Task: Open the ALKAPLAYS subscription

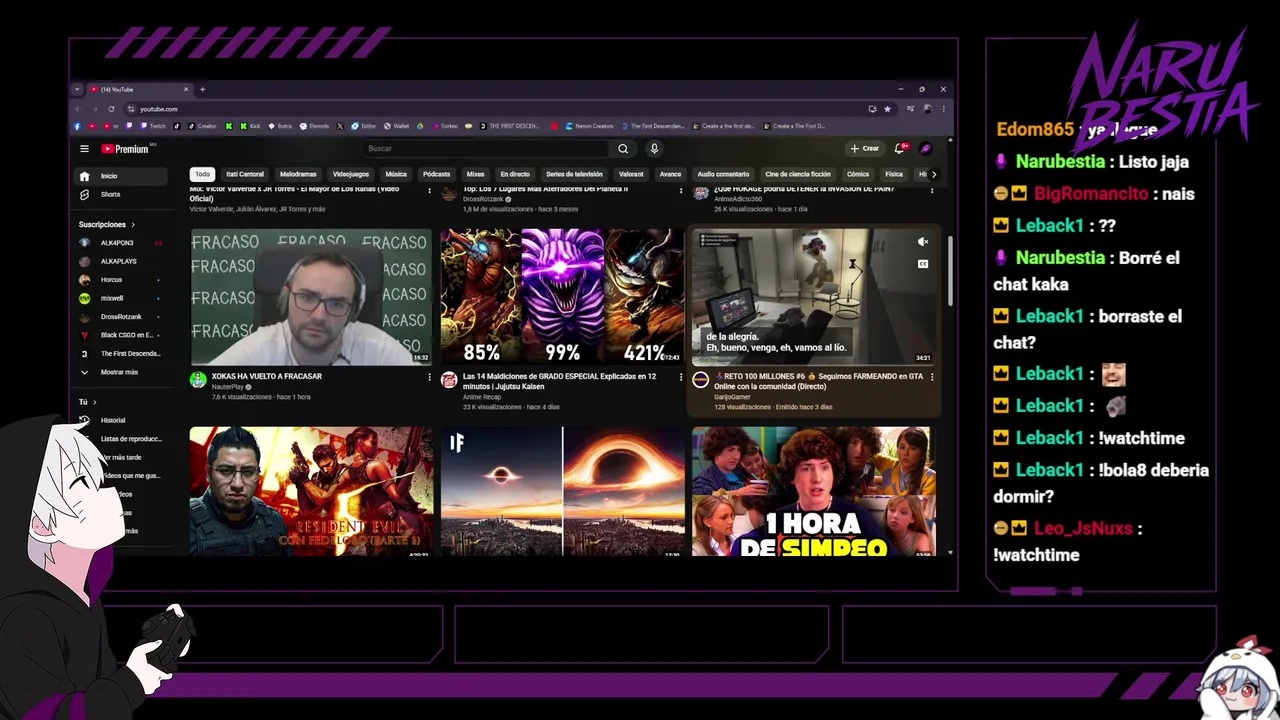Action: click(x=122, y=261)
